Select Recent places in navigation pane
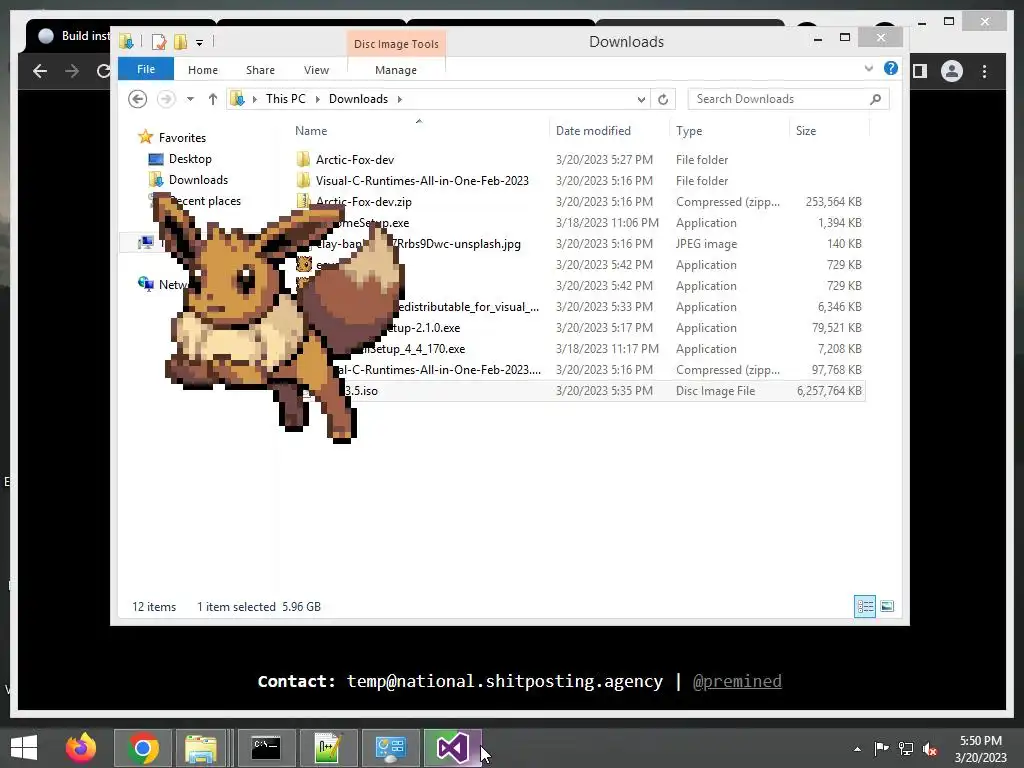1024x768 pixels. point(204,201)
